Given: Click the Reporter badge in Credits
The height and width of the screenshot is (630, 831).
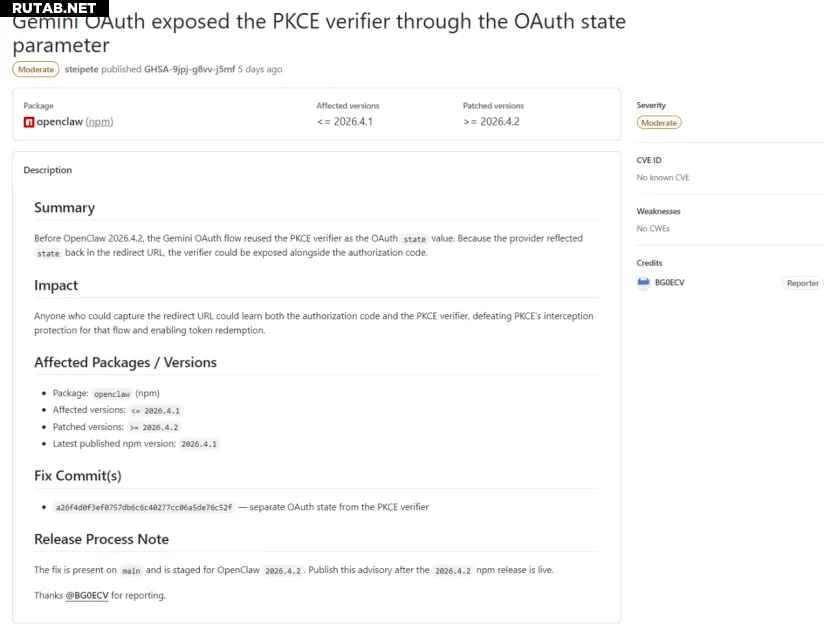Looking at the screenshot, I should pos(802,283).
